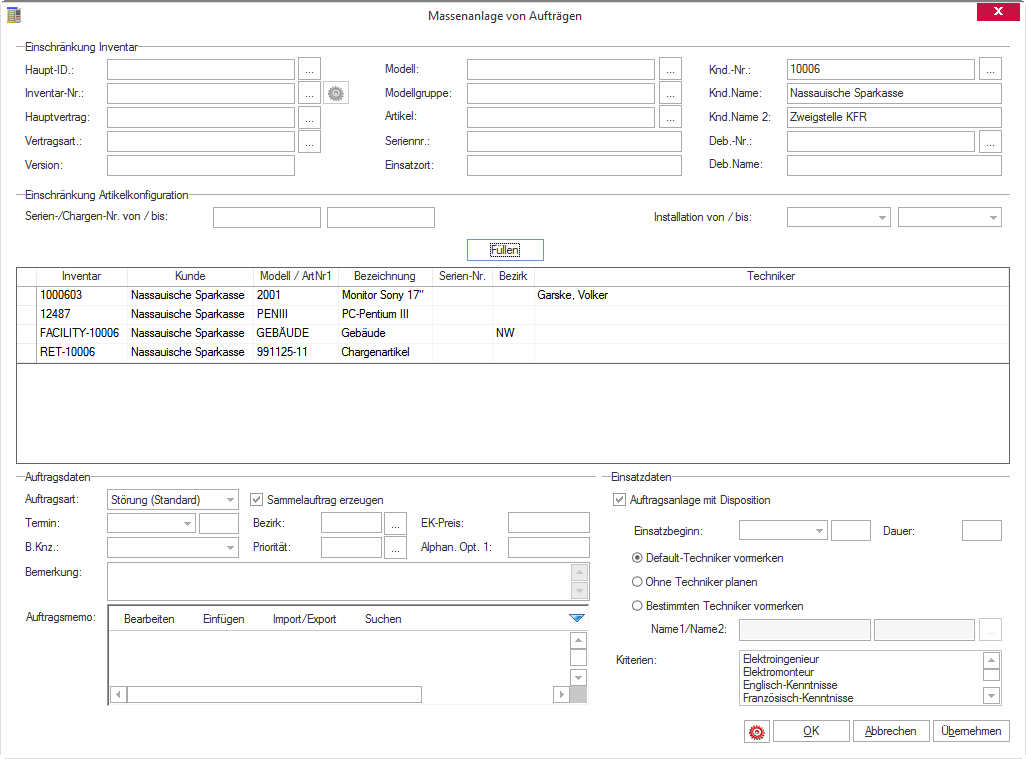Sort by the Modell / ArtNr1 column header
1026x759 pixels.
296,276
